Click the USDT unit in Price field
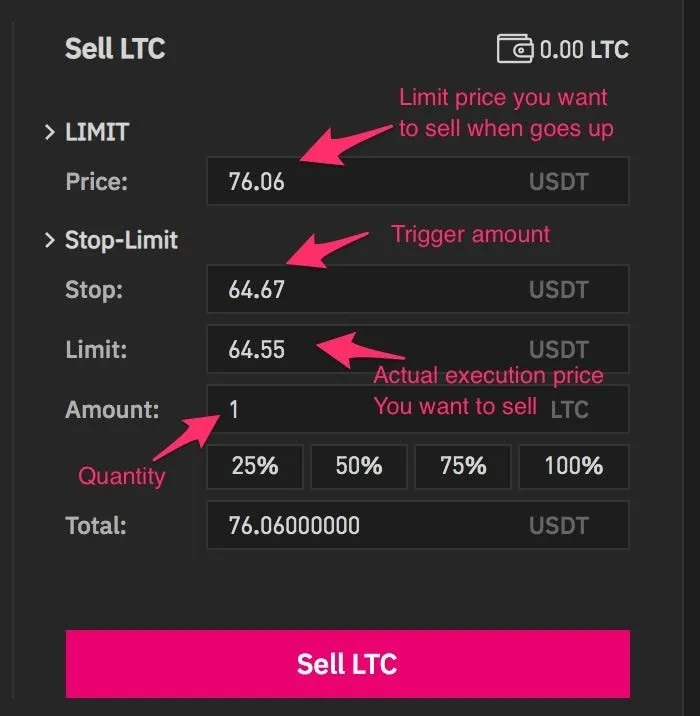 (x=559, y=182)
